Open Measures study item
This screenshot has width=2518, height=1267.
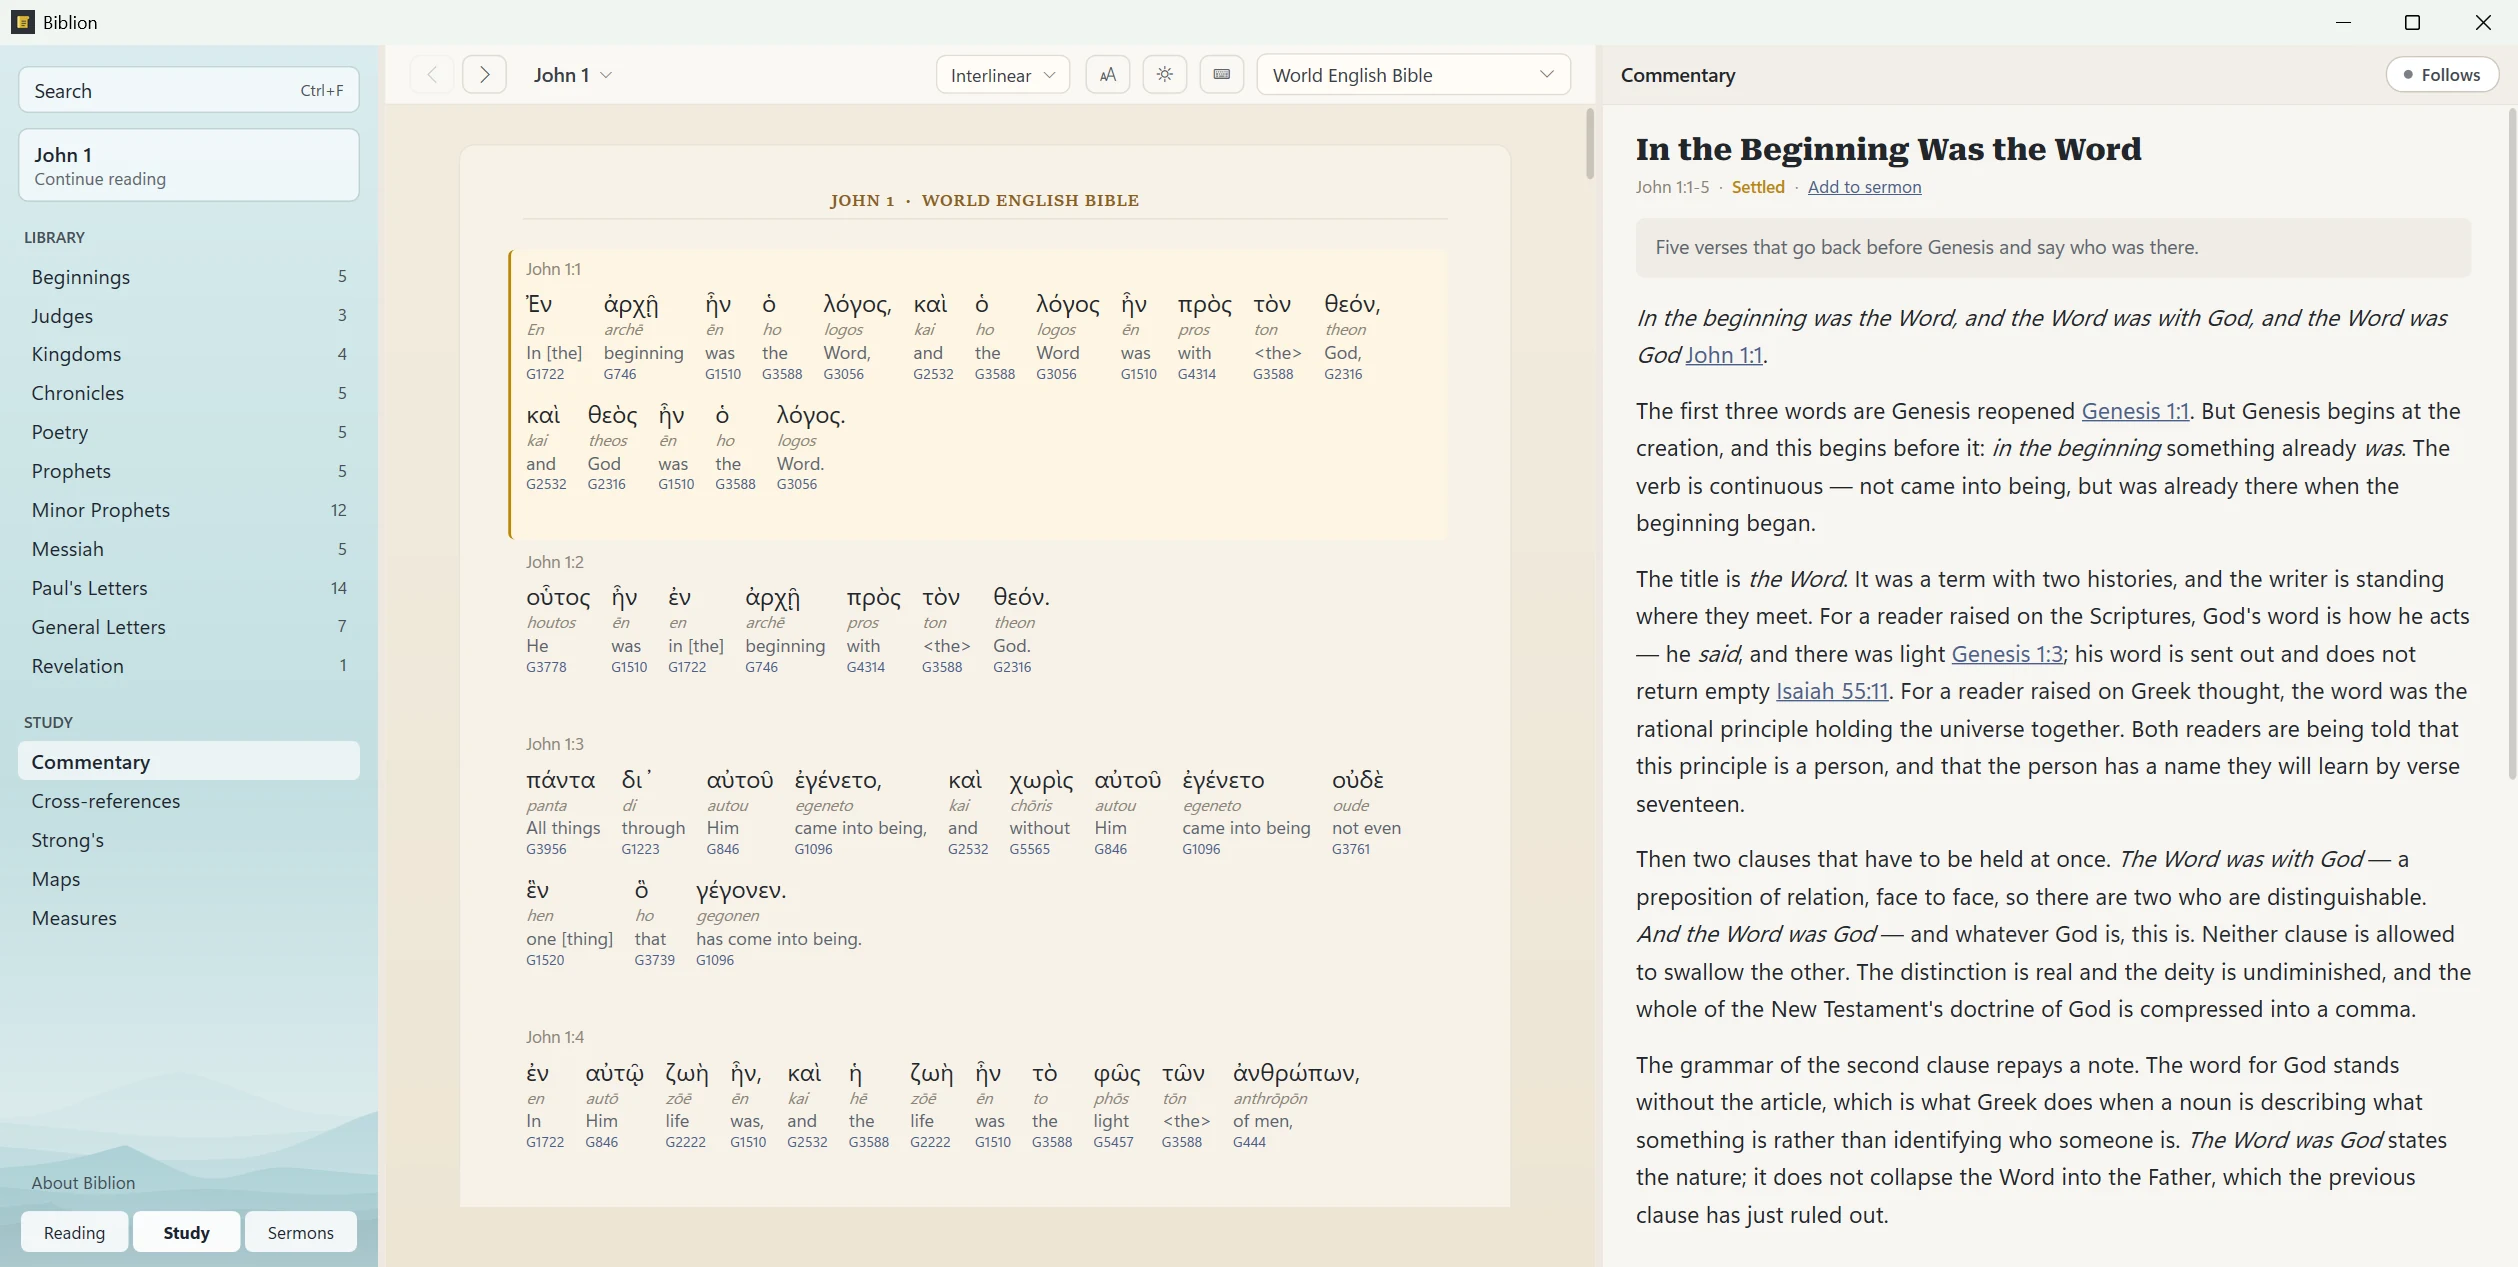tap(189, 917)
